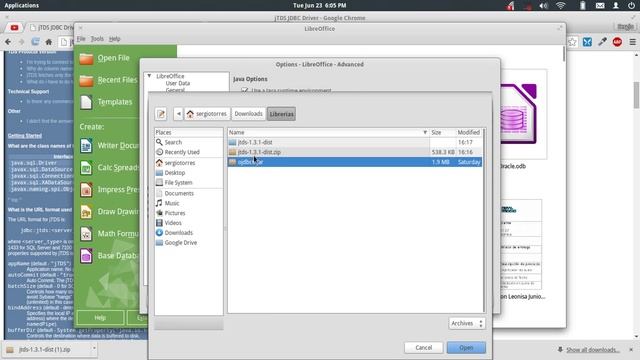Open Documents in Places sidebar
640x360 pixels.
click(189, 193)
